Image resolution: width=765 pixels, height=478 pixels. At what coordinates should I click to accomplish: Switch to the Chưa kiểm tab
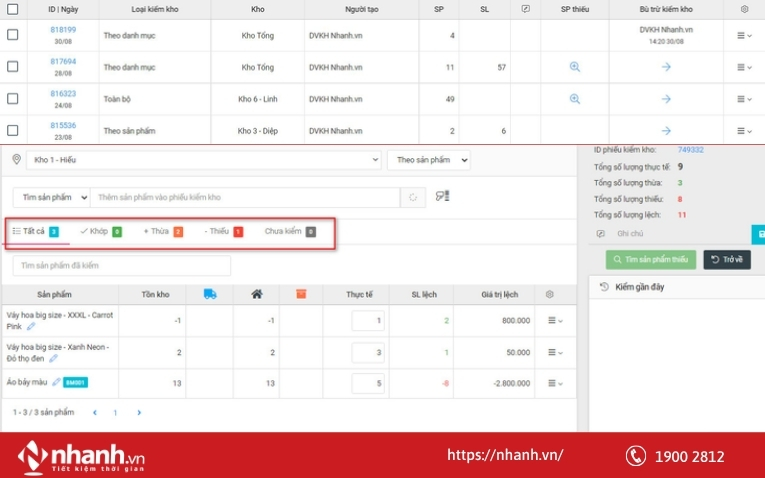[289, 231]
